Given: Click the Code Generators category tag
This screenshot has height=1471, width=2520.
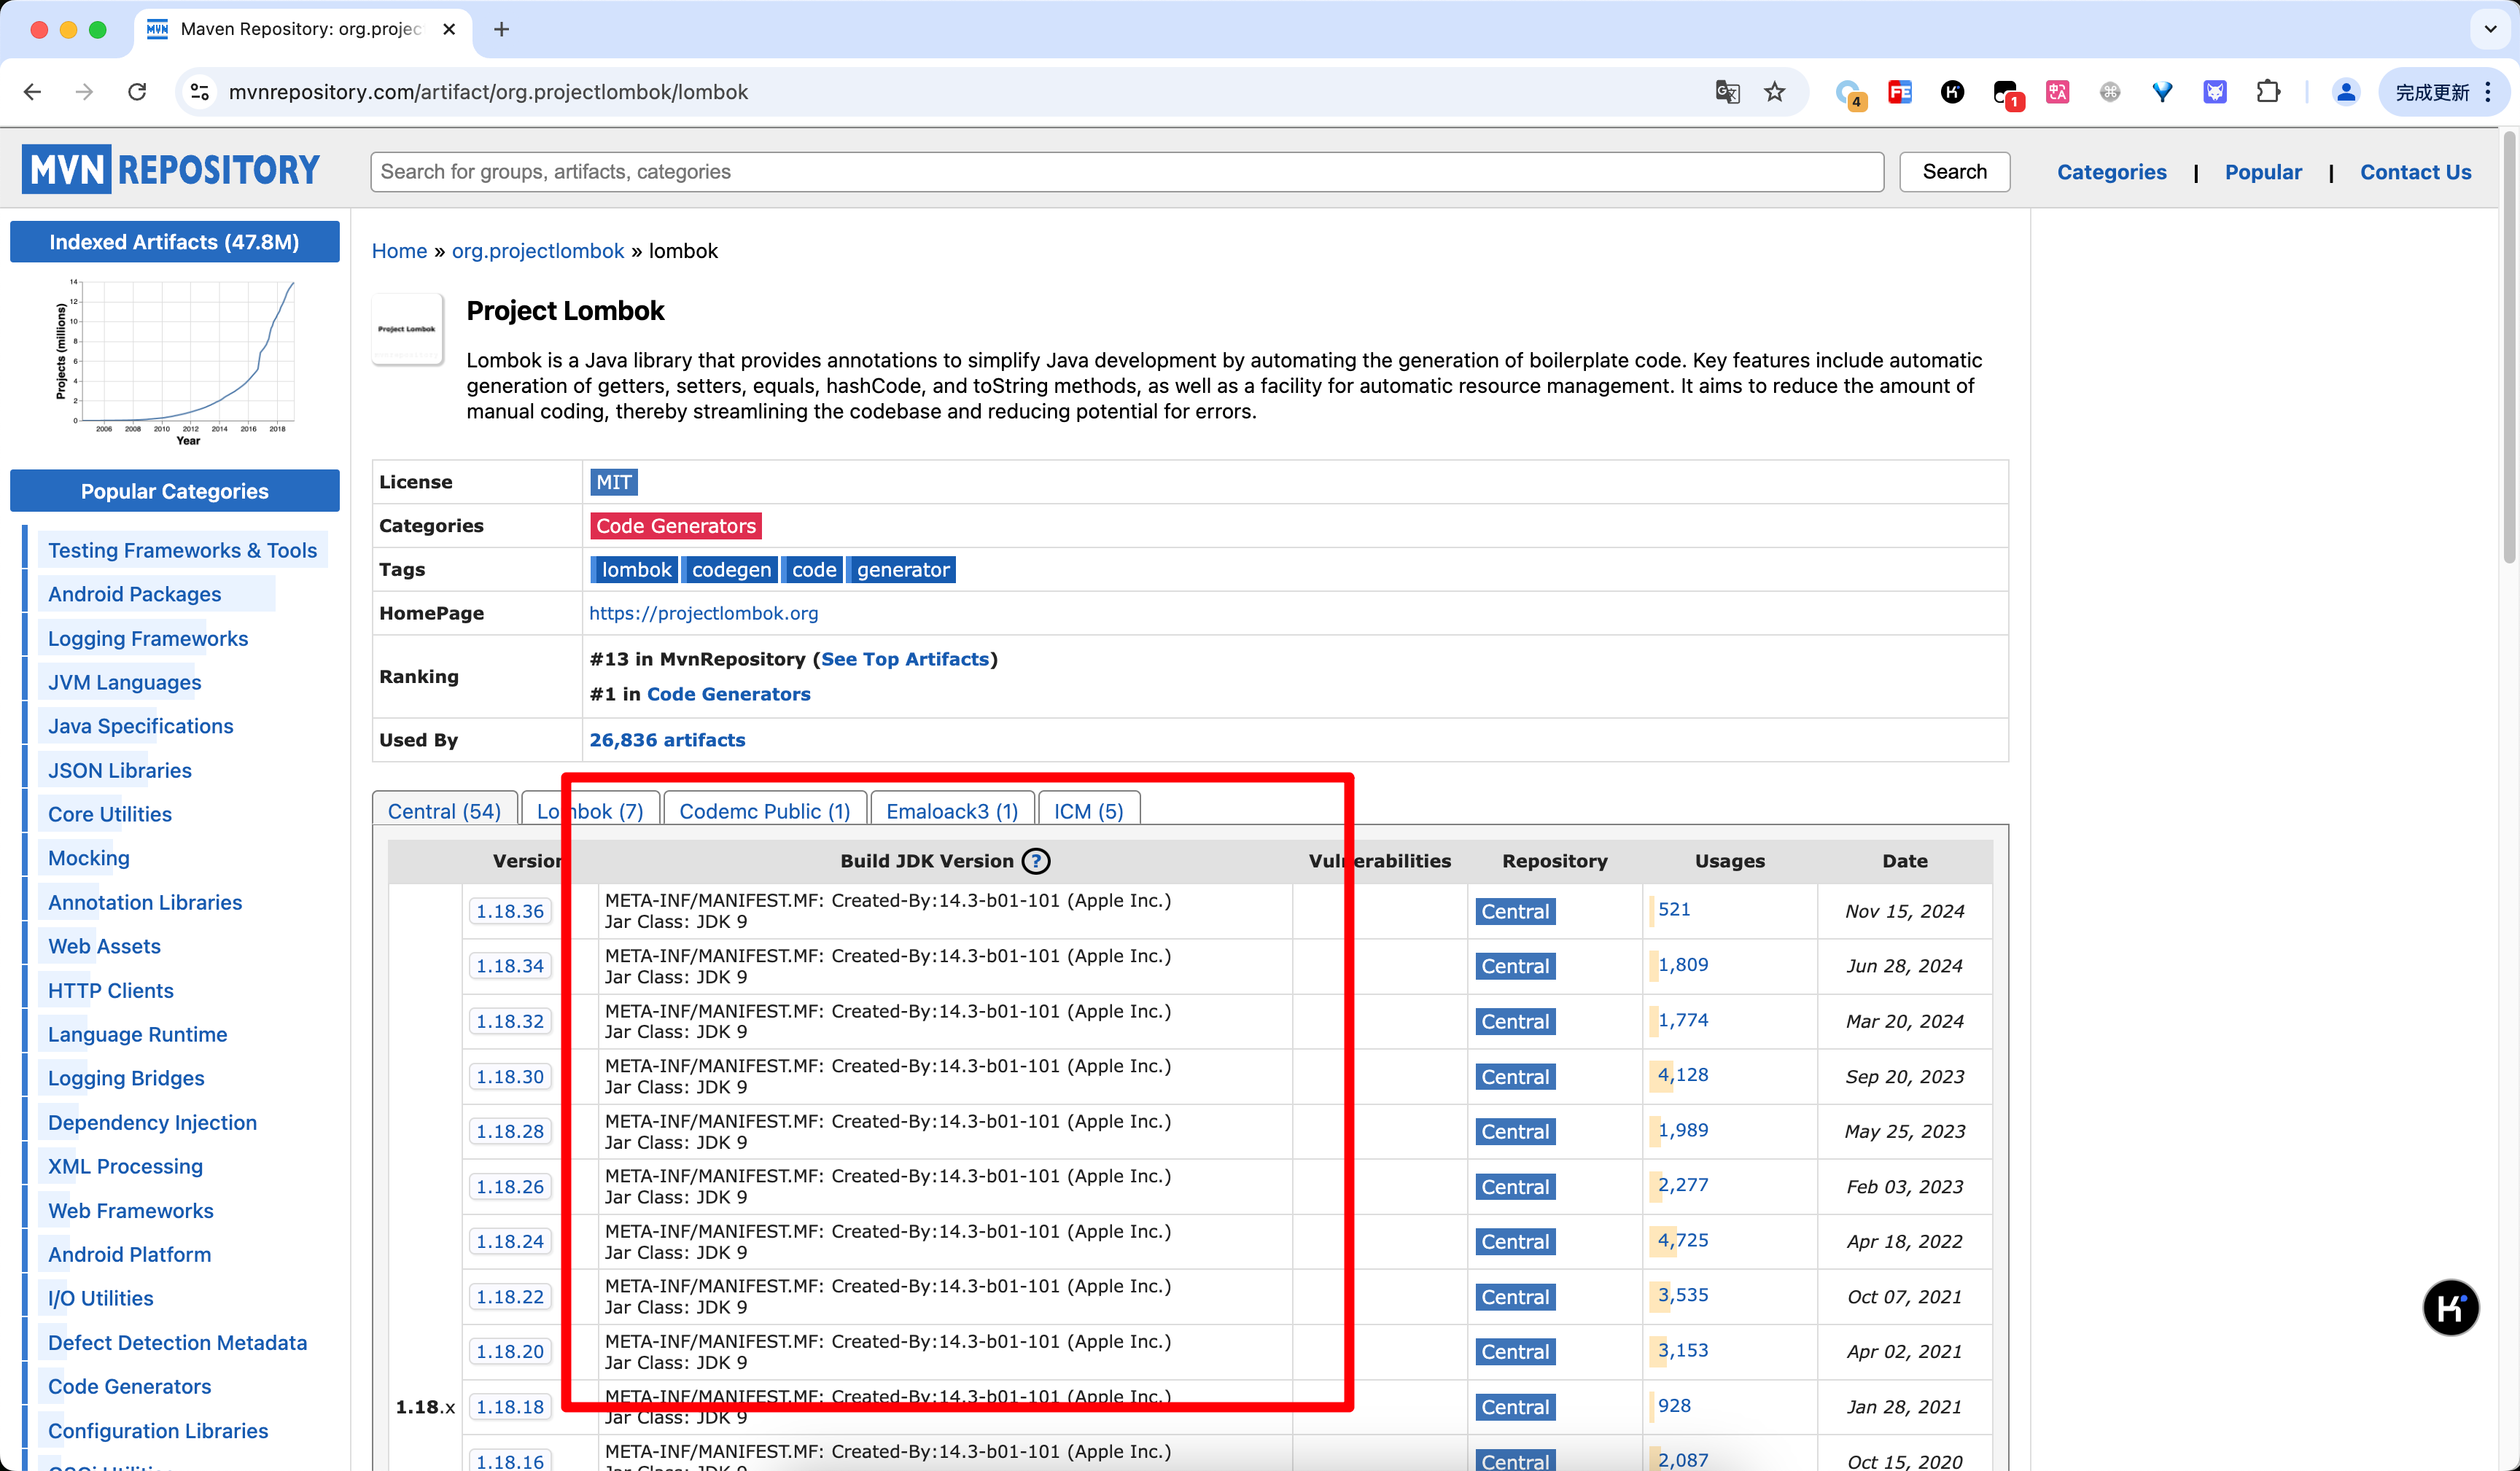Looking at the screenshot, I should [x=676, y=526].
